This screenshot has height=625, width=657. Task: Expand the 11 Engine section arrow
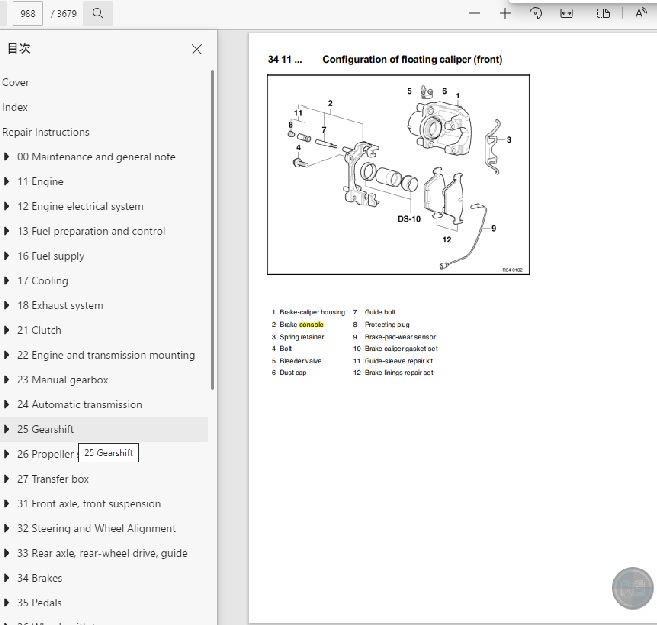[x=6, y=181]
